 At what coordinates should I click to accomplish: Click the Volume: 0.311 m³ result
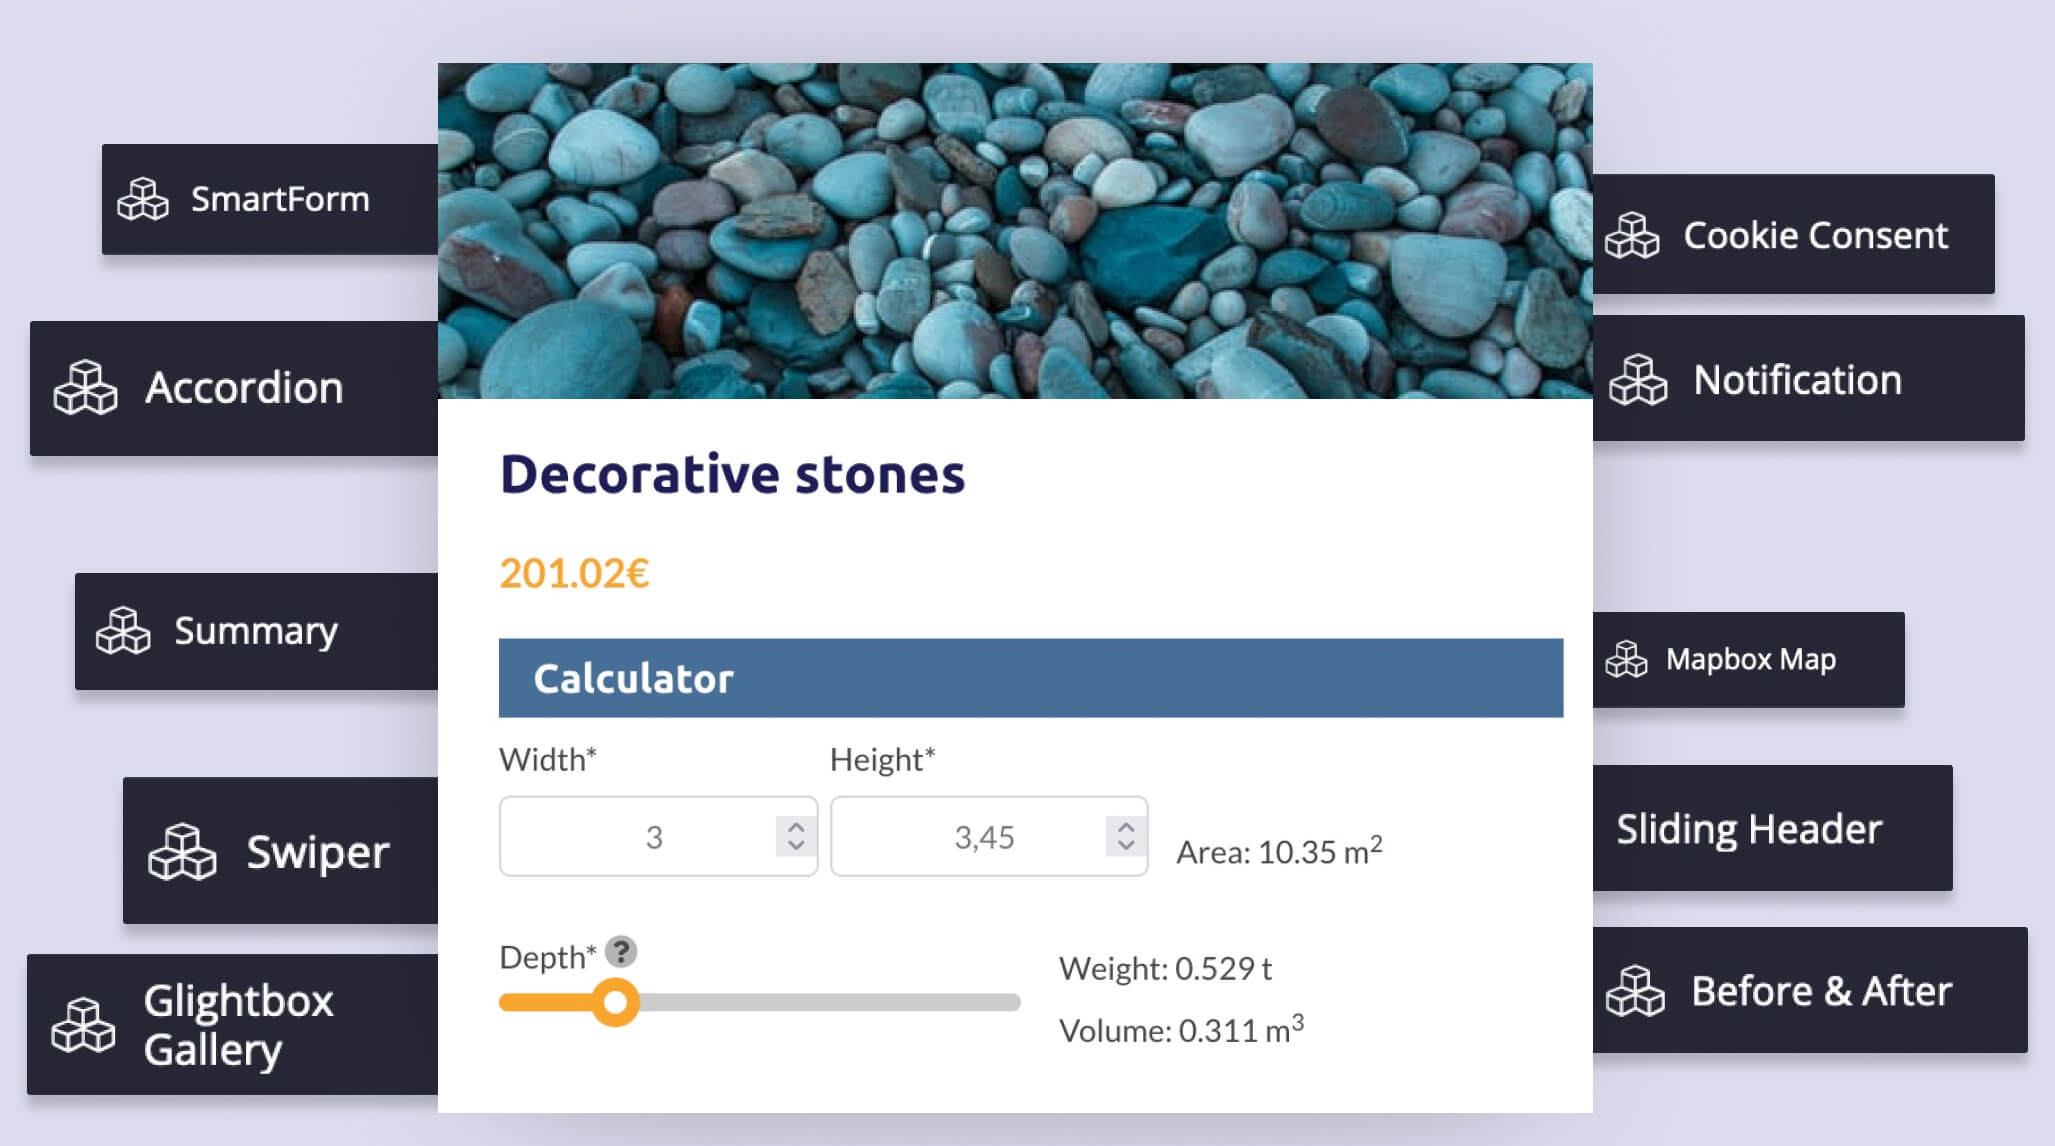click(1181, 1029)
